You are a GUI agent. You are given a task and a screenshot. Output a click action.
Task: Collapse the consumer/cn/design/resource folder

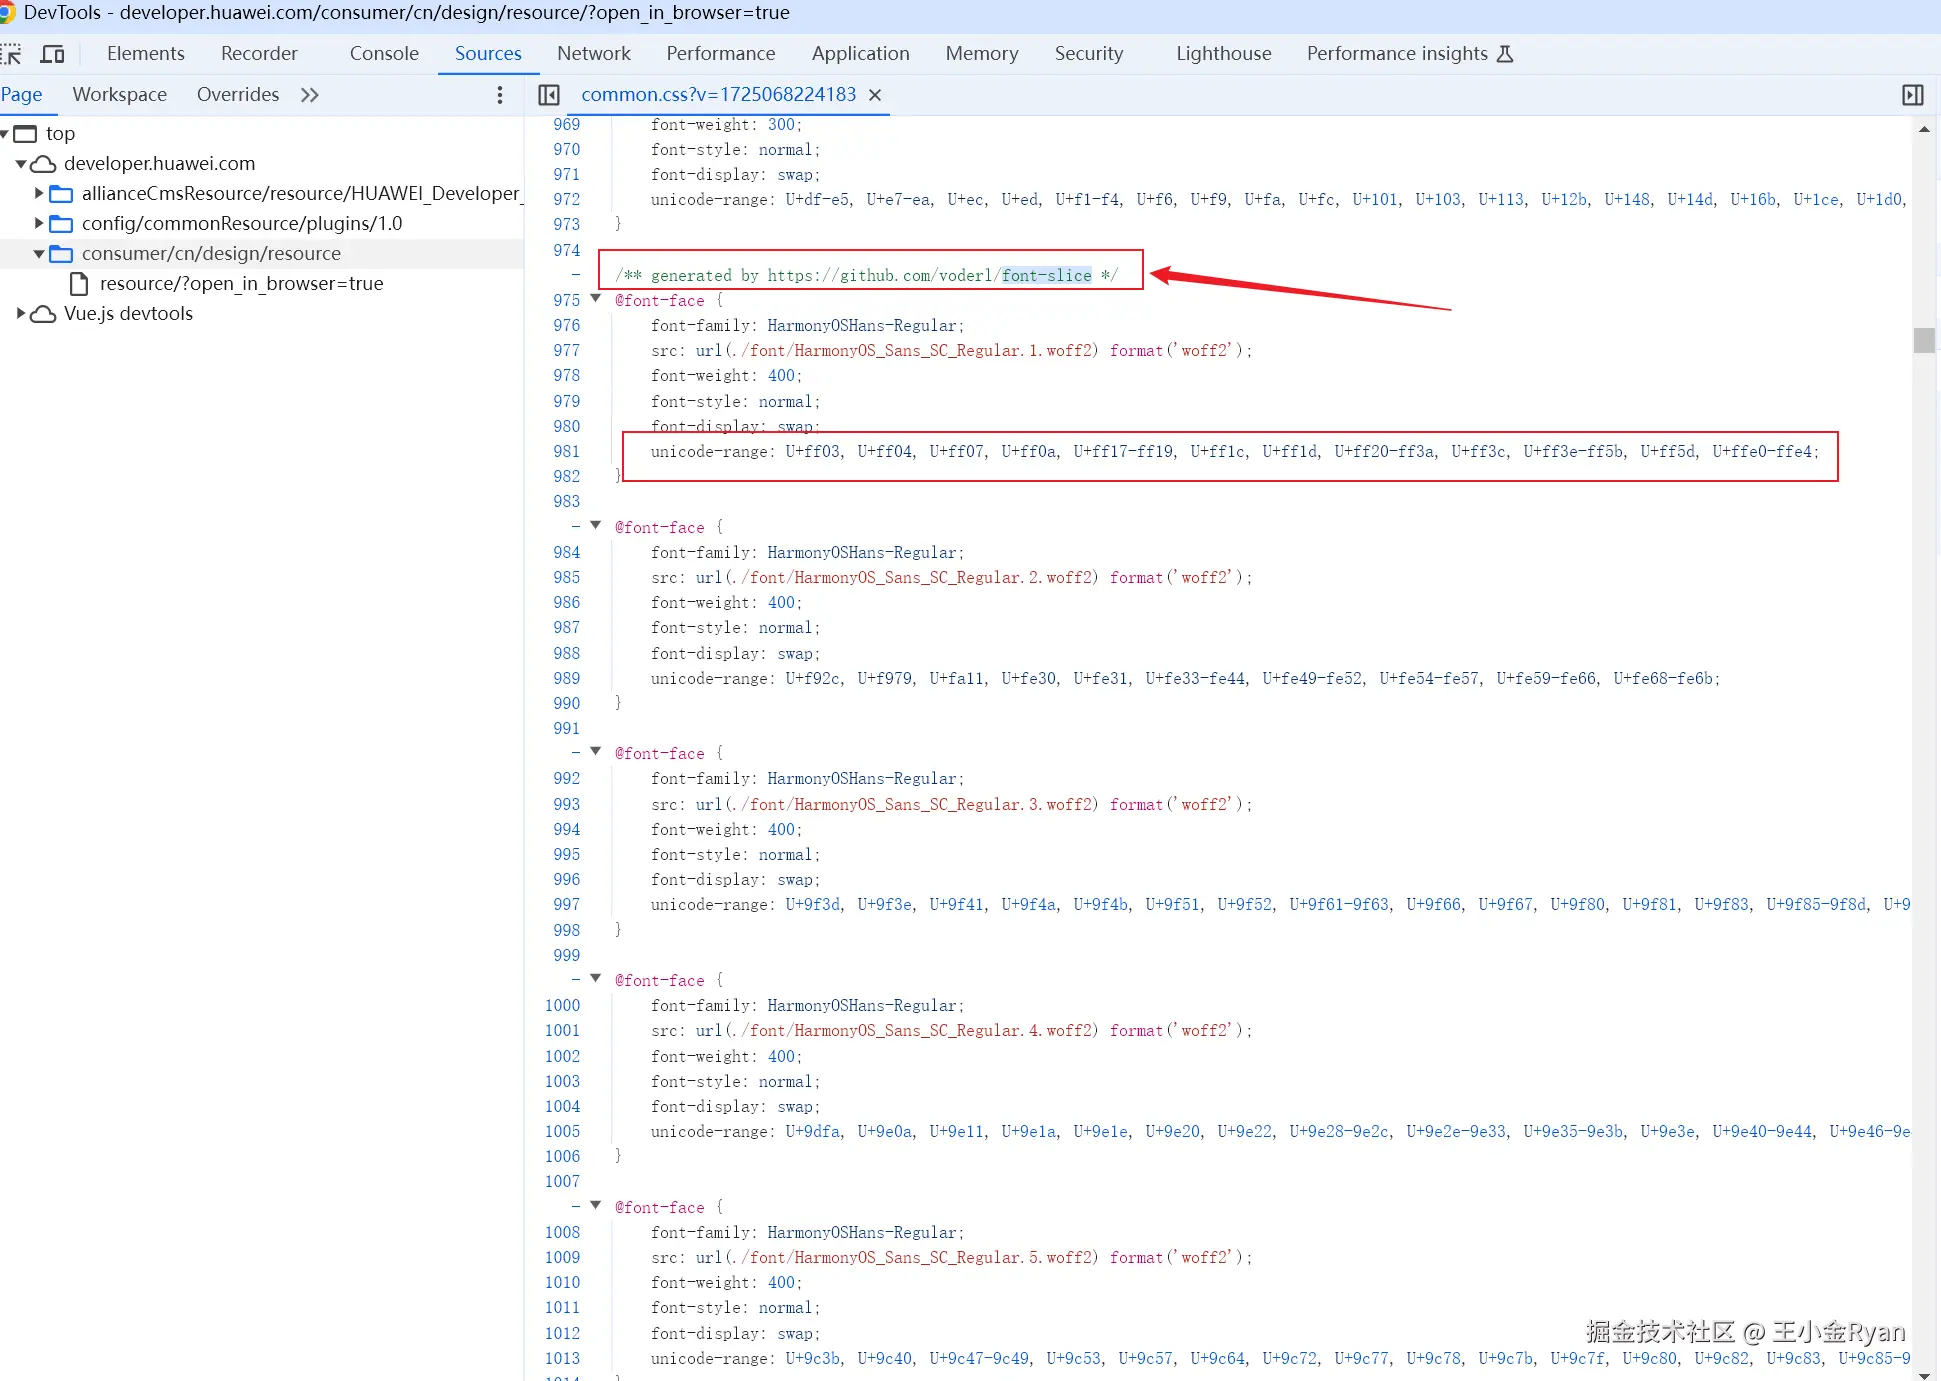pyautogui.click(x=39, y=254)
